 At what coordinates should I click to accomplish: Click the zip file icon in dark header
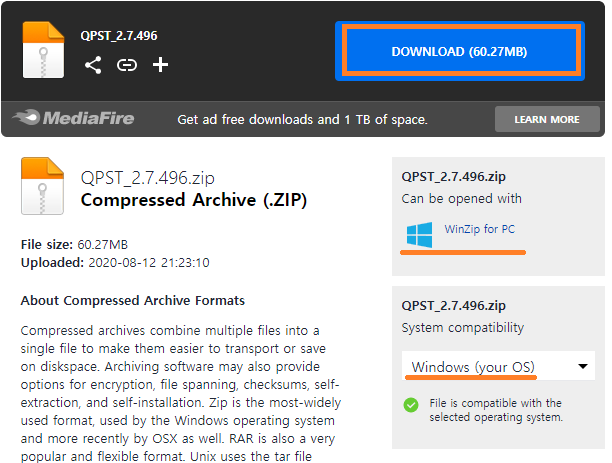pyautogui.click(x=43, y=50)
